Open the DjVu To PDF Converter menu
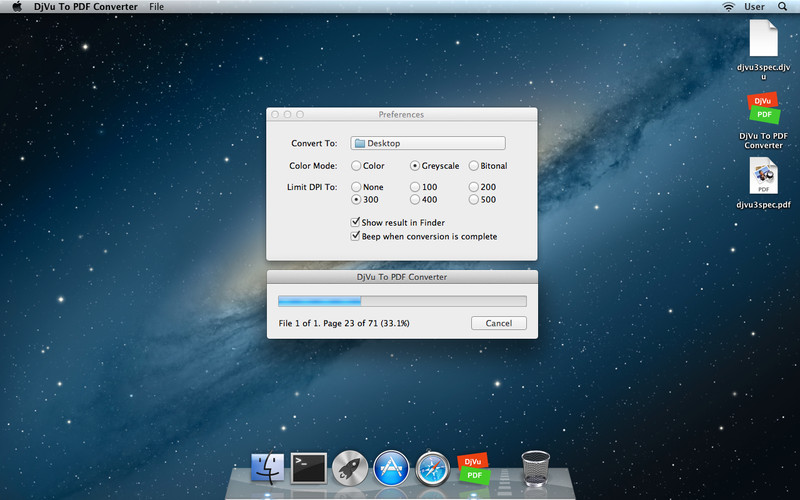800x500 pixels. pyautogui.click(x=86, y=7)
